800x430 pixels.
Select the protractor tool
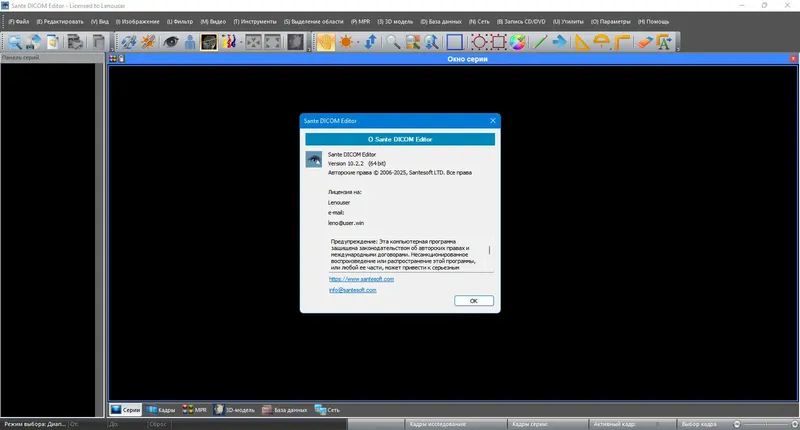tap(602, 42)
